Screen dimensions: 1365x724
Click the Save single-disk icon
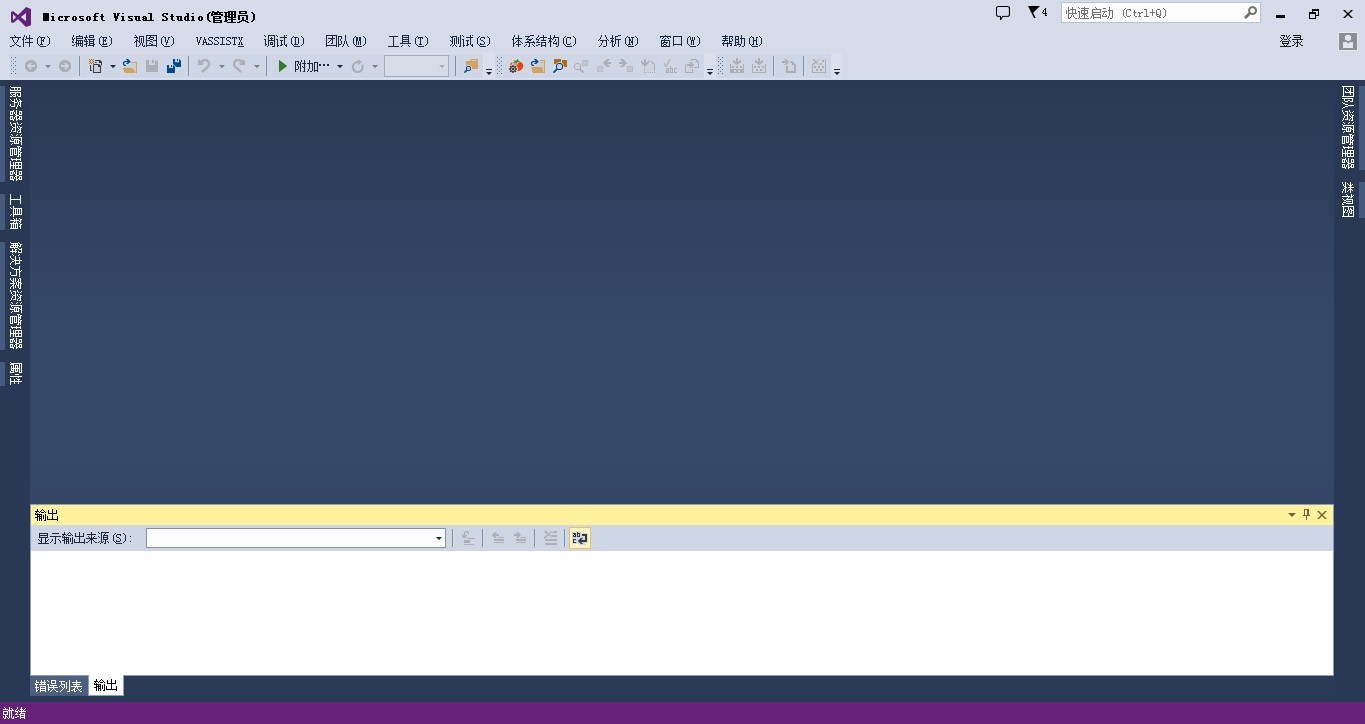pos(152,66)
